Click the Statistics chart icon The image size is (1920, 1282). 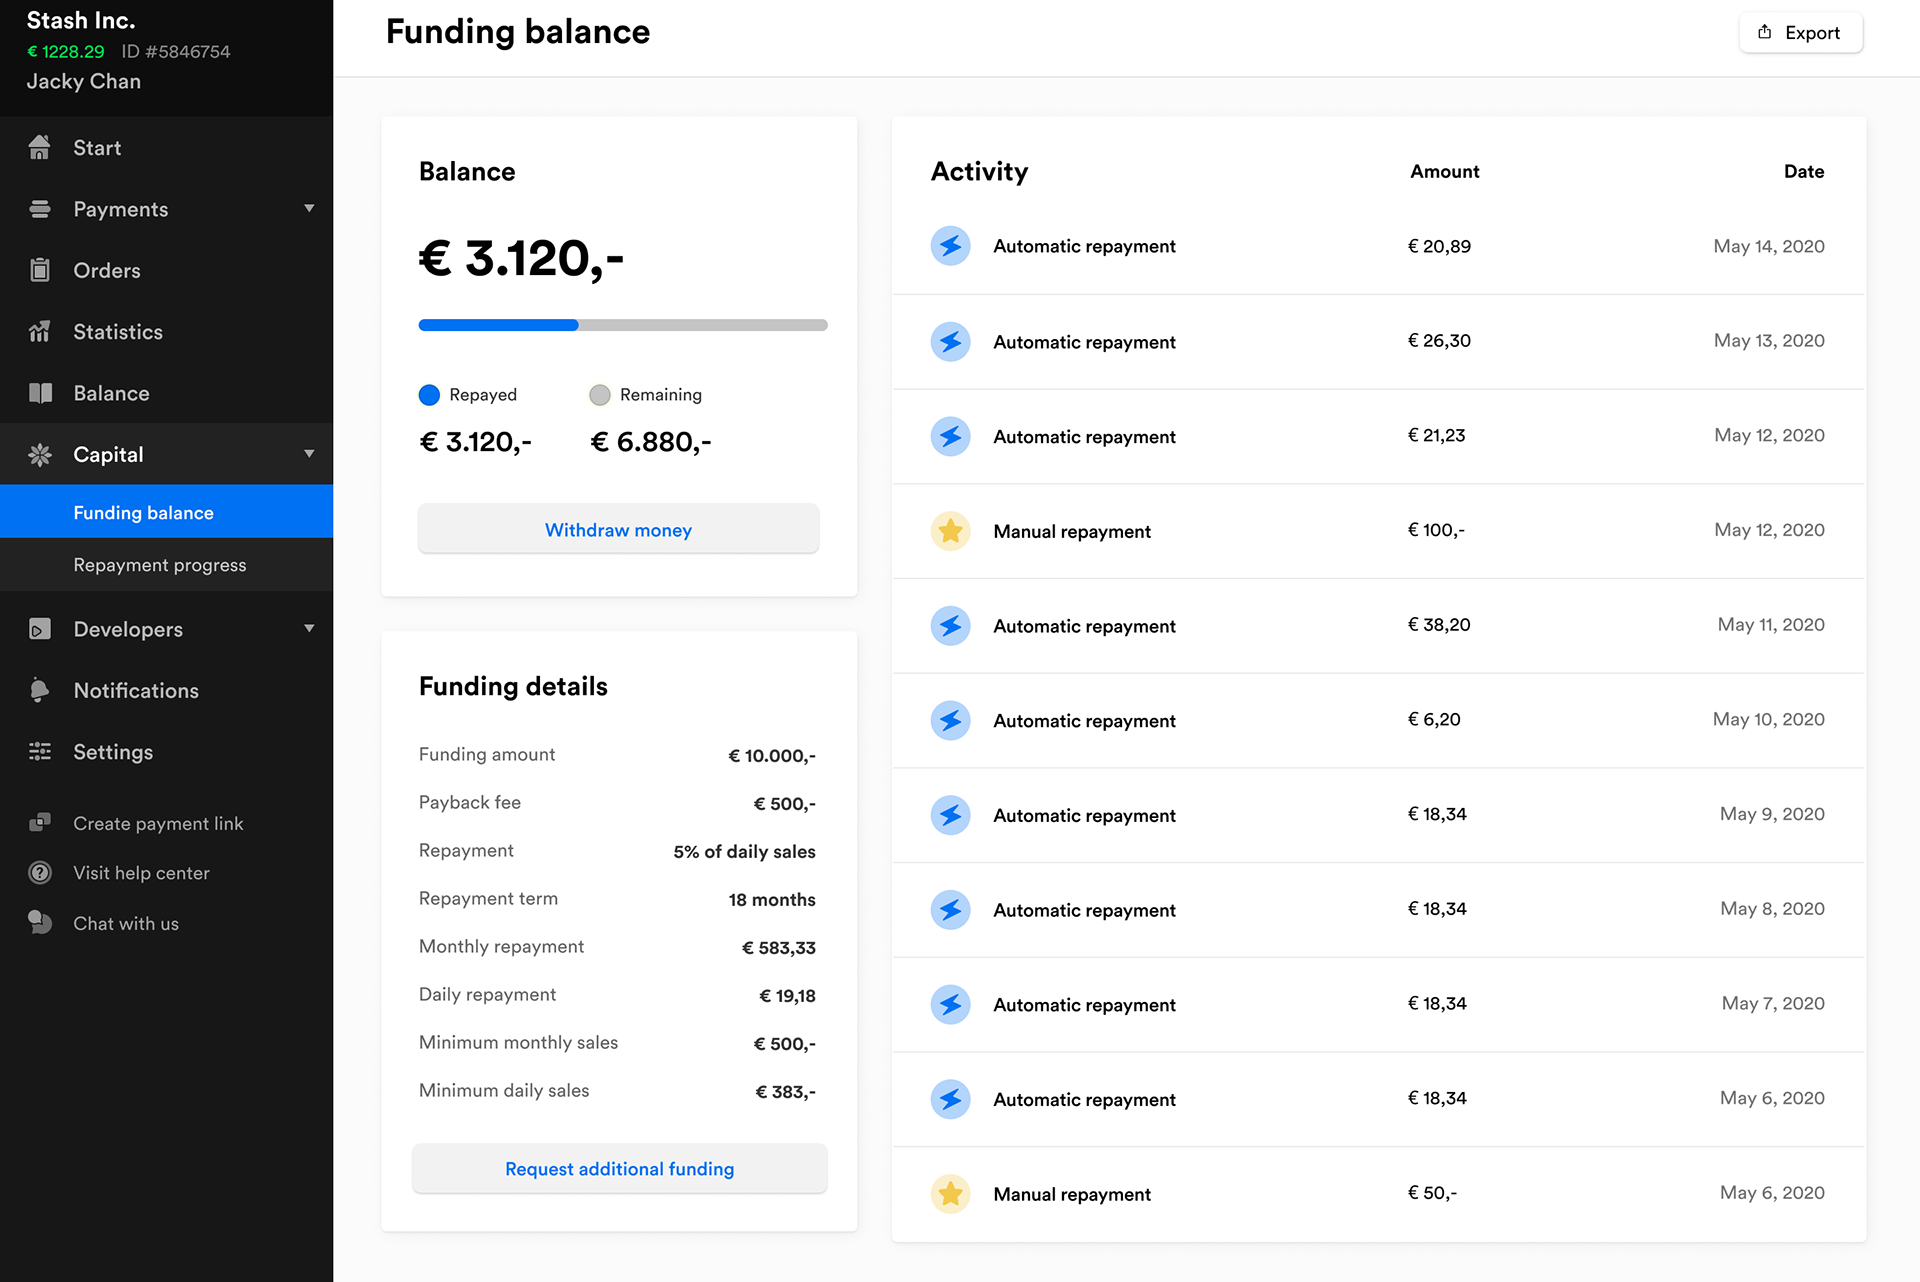[40, 332]
